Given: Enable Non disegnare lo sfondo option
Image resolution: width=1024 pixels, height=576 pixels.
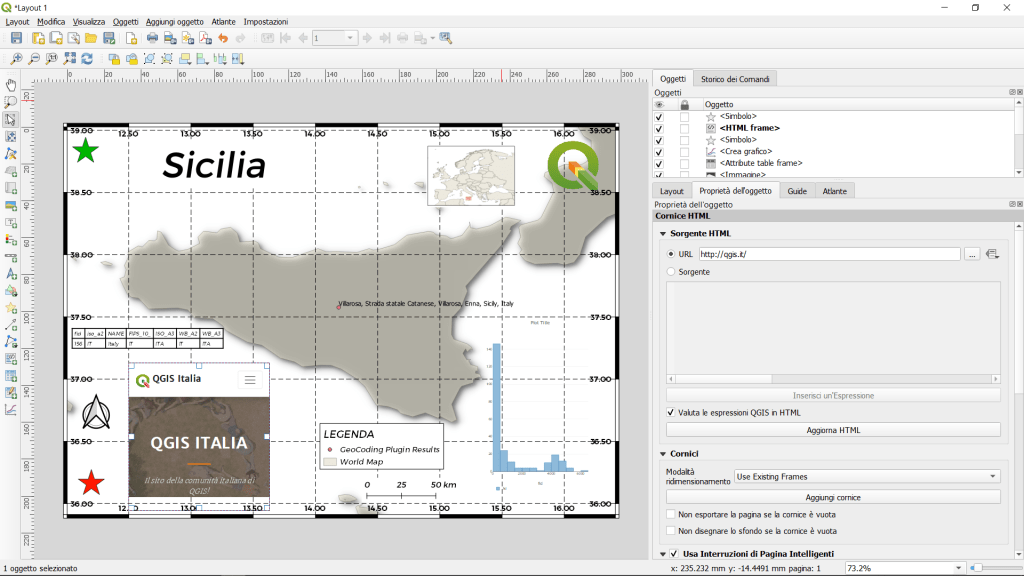Looking at the screenshot, I should [x=671, y=531].
